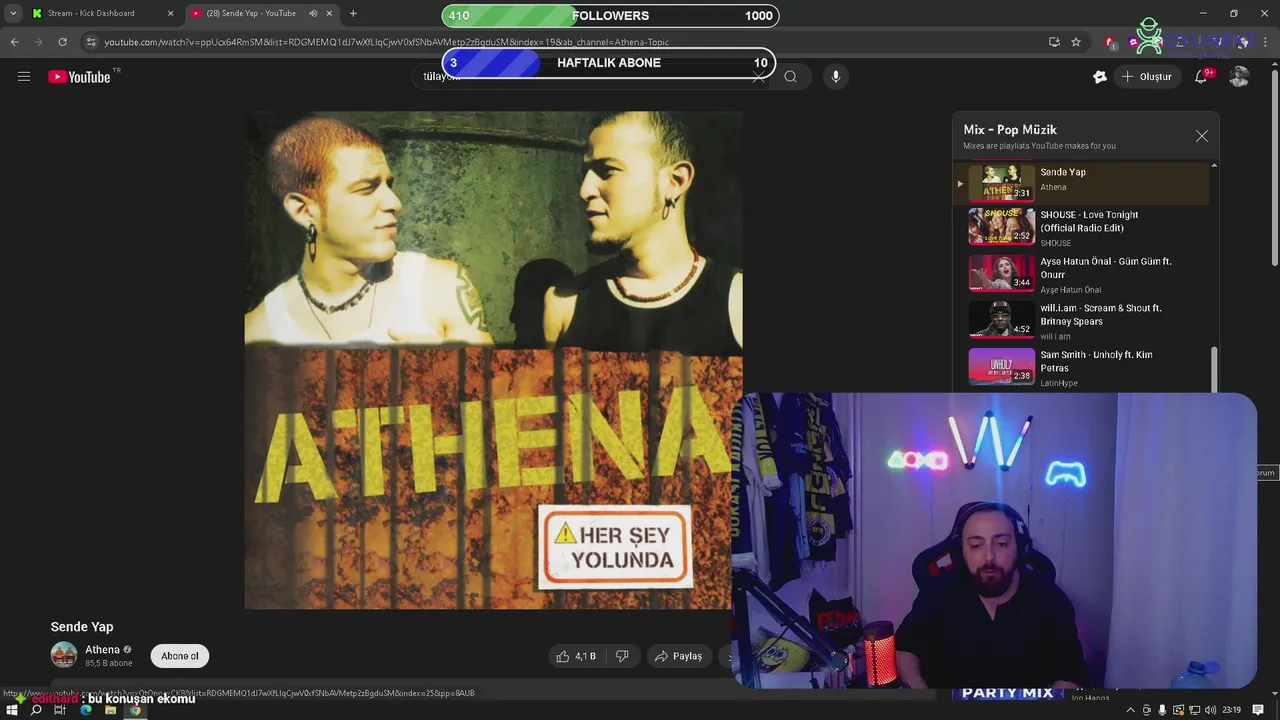Launch Microsoft Edge from taskbar
The height and width of the screenshot is (720, 1280).
pyautogui.click(x=86, y=710)
